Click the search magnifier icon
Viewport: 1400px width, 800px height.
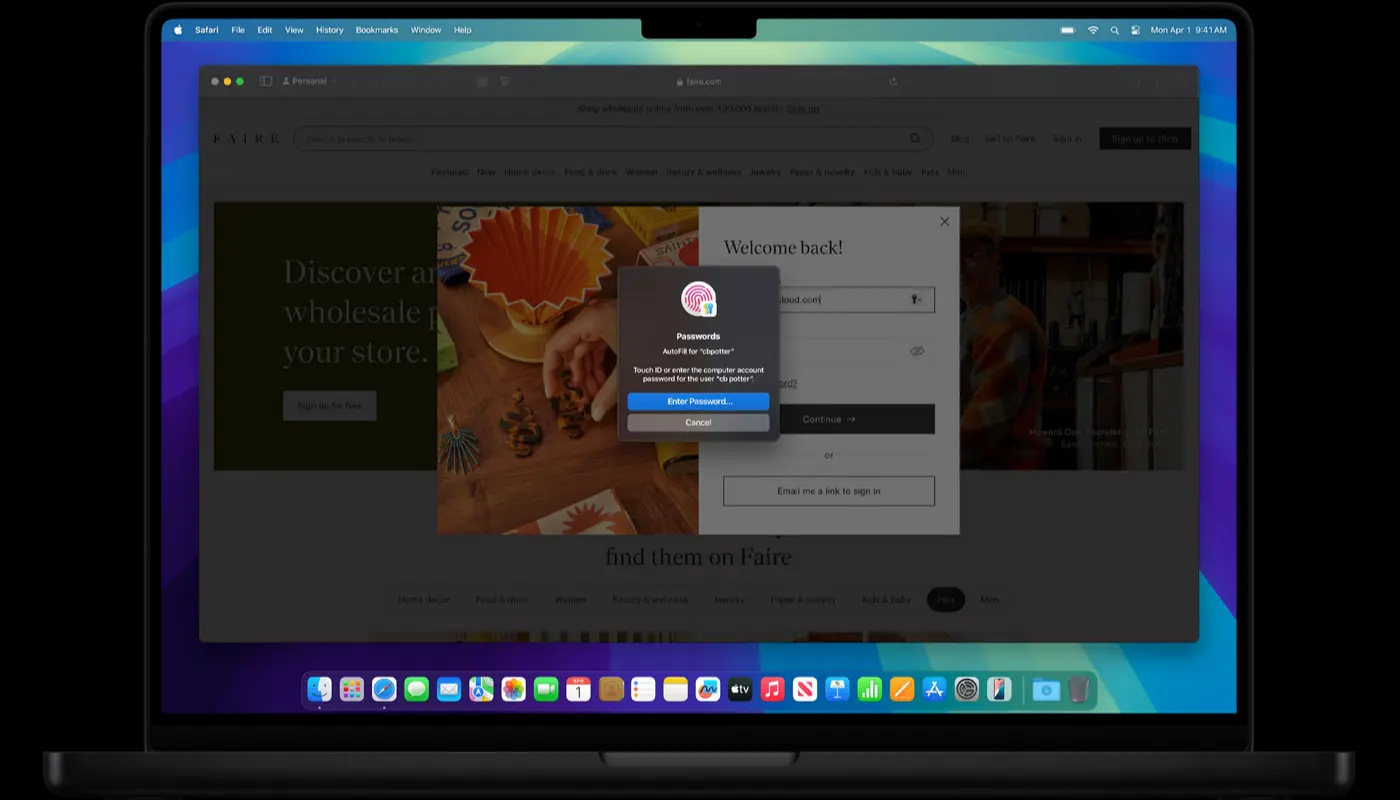point(915,138)
